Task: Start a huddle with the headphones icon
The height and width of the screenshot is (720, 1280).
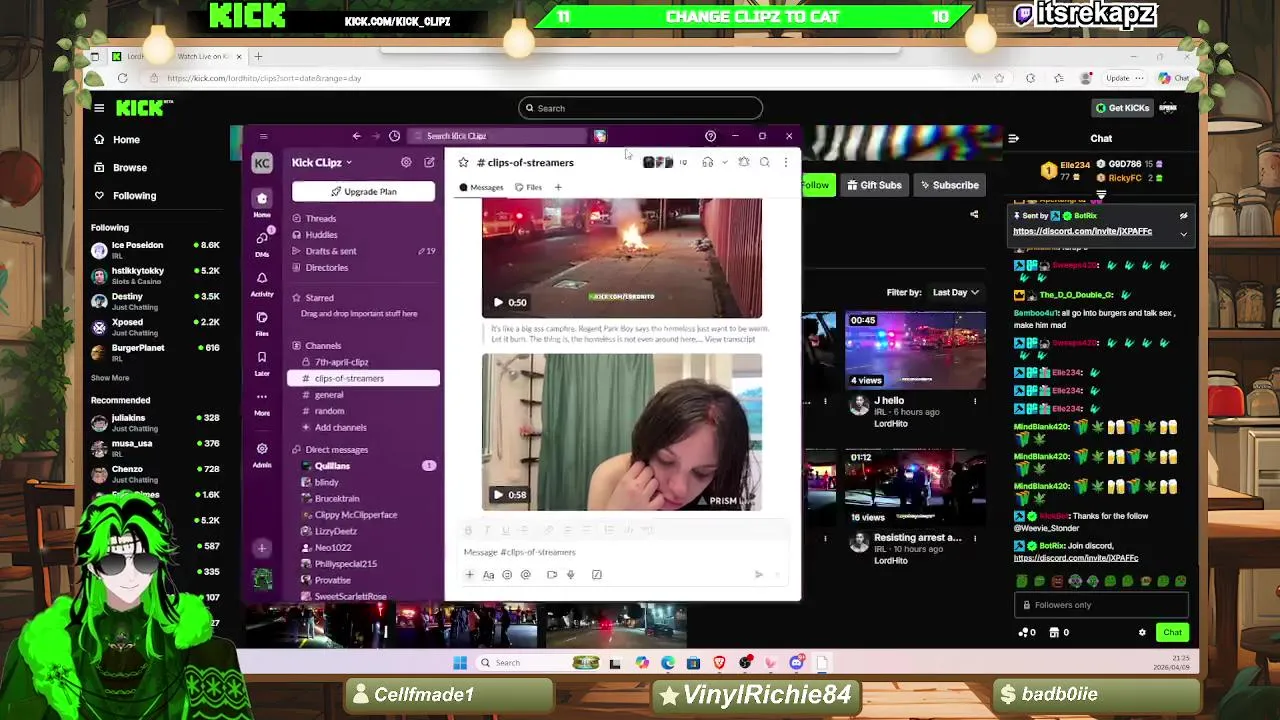Action: pyautogui.click(x=707, y=162)
